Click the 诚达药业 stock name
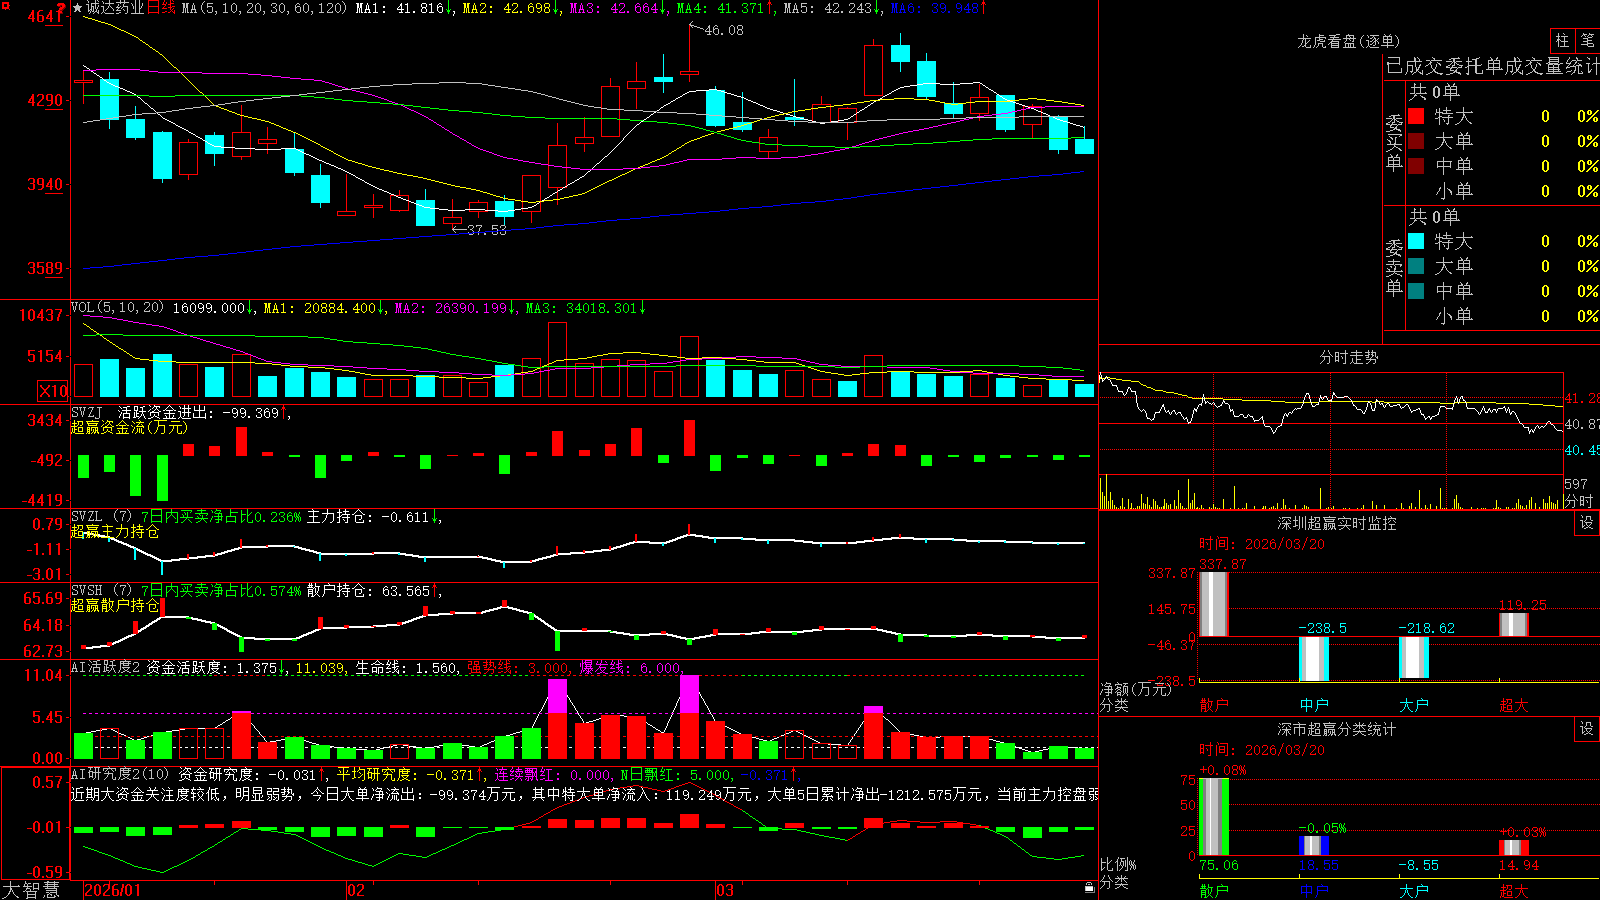The image size is (1600, 900). (x=115, y=8)
